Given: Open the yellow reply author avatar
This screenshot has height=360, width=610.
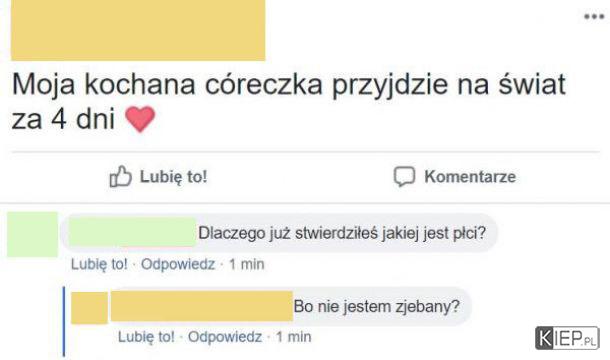Looking at the screenshot, I should (x=89, y=308).
